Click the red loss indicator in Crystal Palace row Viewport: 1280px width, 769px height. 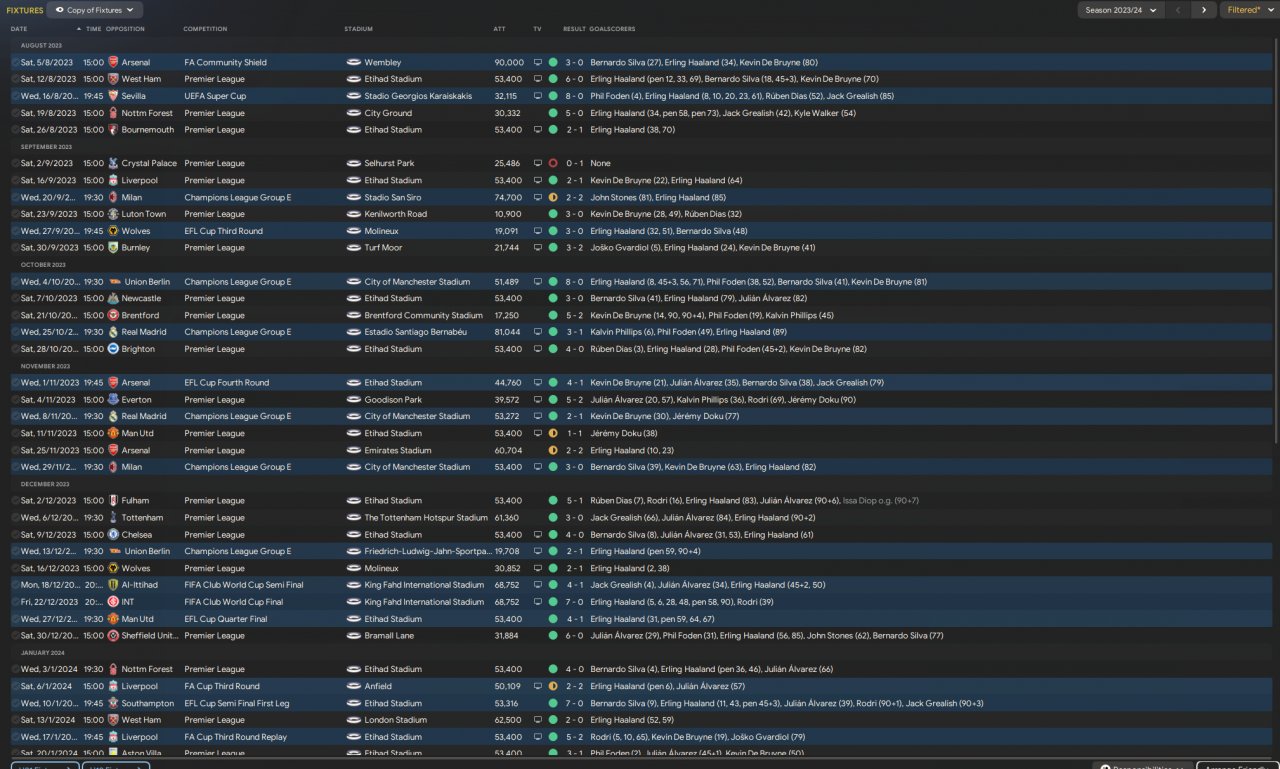pyautogui.click(x=553, y=163)
